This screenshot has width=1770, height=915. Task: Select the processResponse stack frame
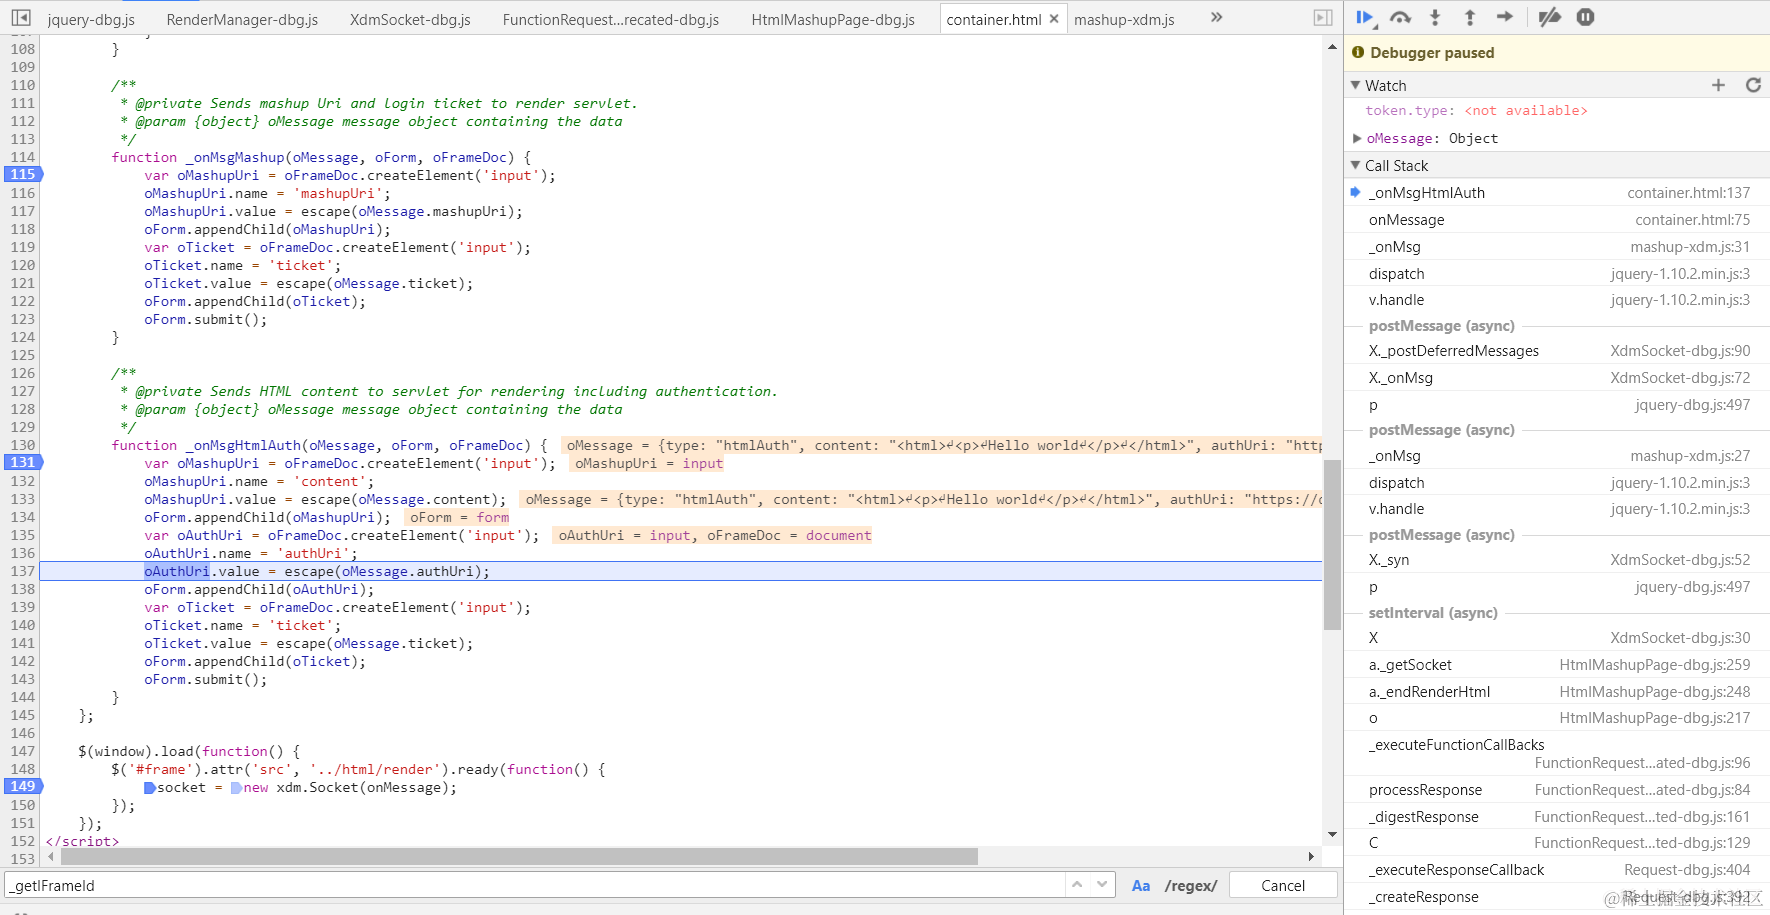pyautogui.click(x=1557, y=789)
